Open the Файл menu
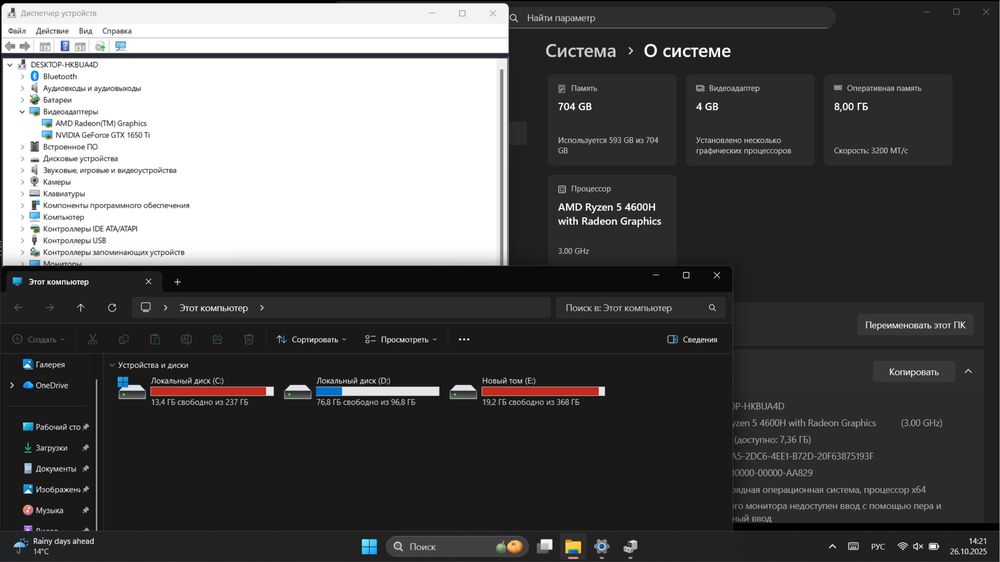The image size is (1000, 562). (17, 31)
